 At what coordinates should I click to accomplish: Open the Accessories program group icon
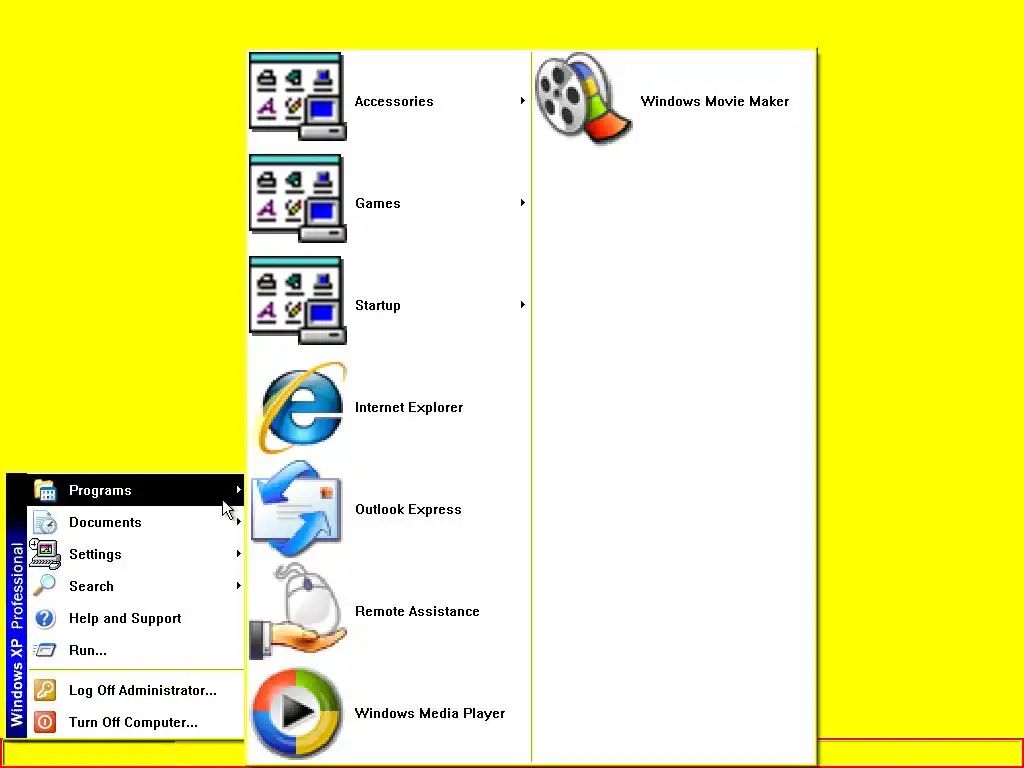coord(298,97)
